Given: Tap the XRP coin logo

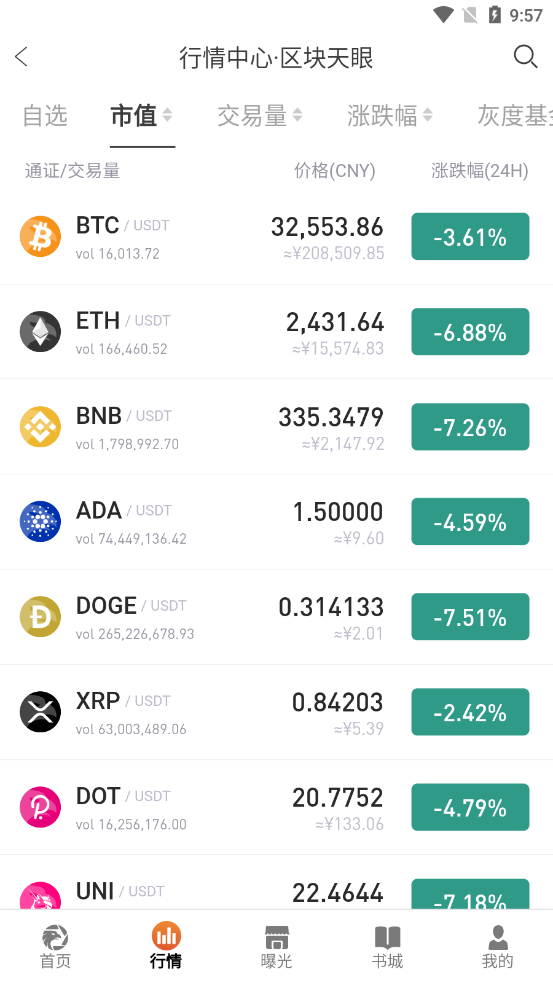Looking at the screenshot, I should point(40,712).
